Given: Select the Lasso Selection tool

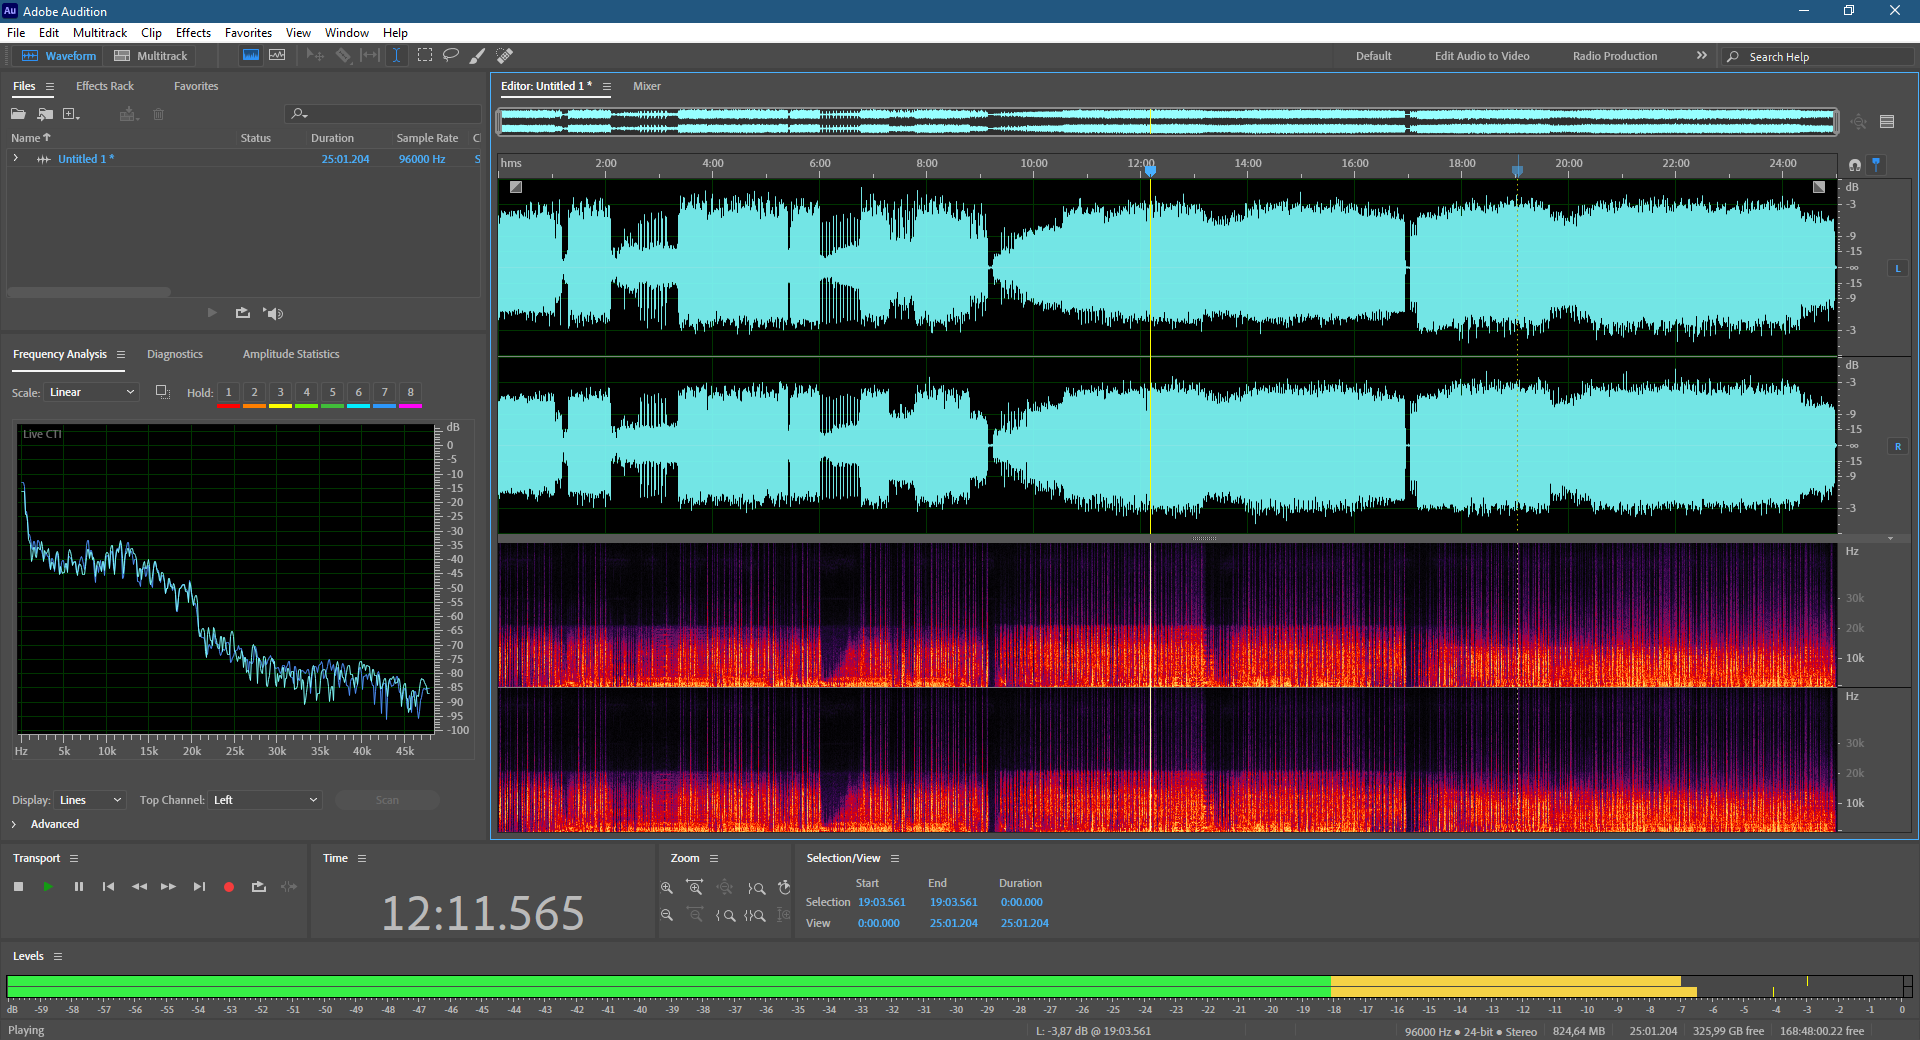Looking at the screenshot, I should coord(451,56).
